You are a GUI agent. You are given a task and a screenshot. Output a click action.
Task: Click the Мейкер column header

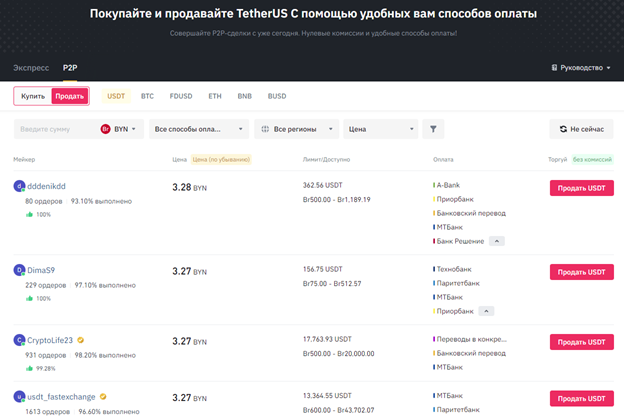pos(24,159)
